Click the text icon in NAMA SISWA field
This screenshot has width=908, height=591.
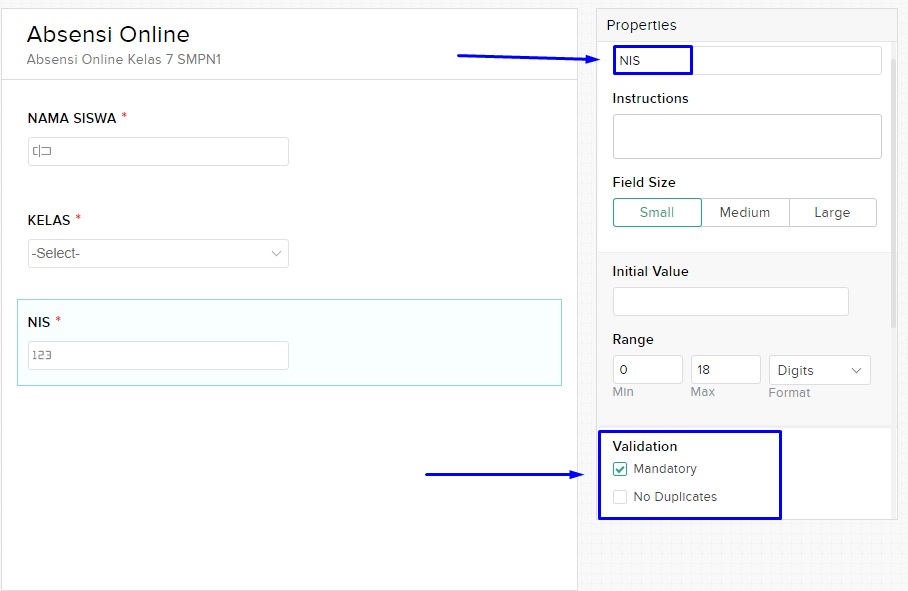coord(42,151)
